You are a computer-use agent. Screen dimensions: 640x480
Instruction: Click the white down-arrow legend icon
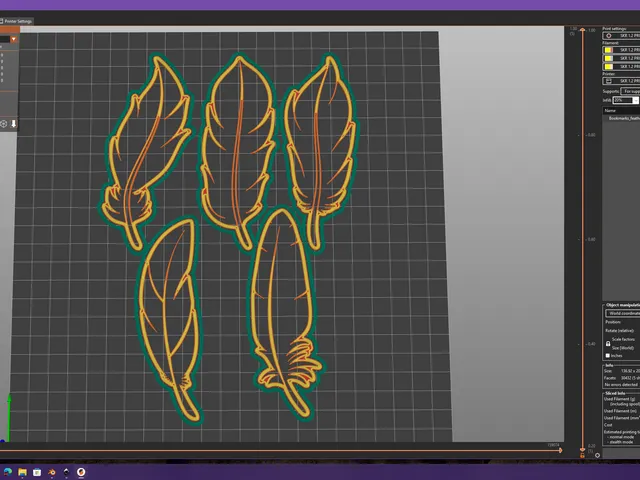[13, 124]
